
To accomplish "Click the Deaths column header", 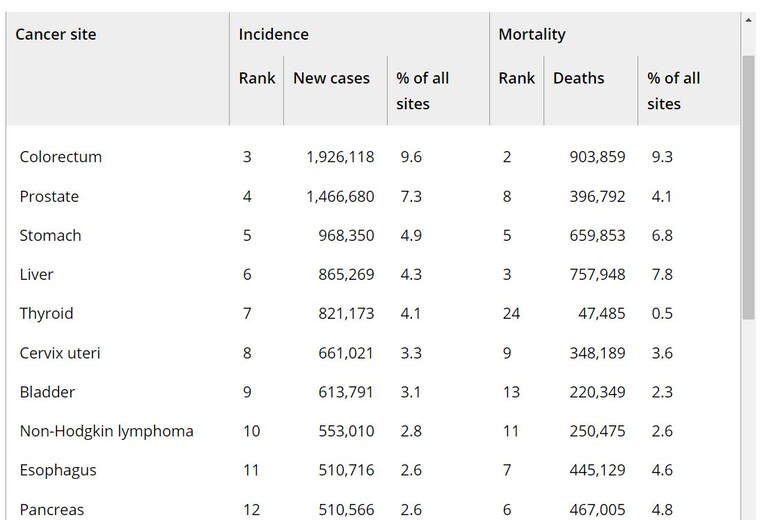I will (x=579, y=78).
